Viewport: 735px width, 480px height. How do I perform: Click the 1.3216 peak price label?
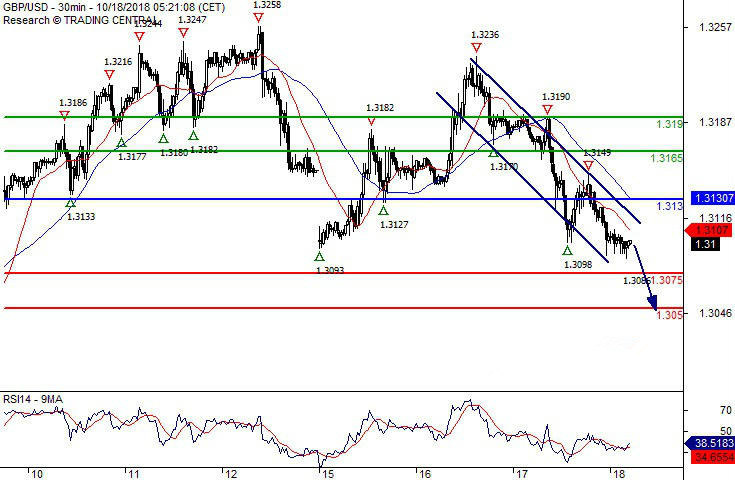tap(118, 62)
